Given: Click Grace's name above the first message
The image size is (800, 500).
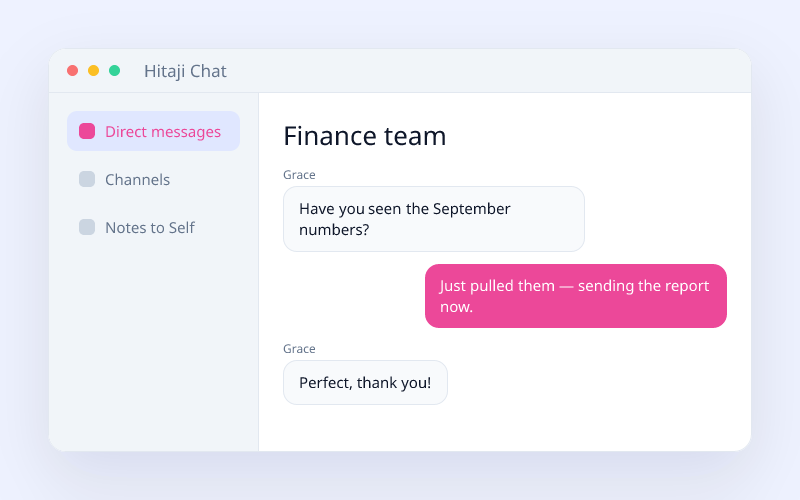Looking at the screenshot, I should point(299,175).
